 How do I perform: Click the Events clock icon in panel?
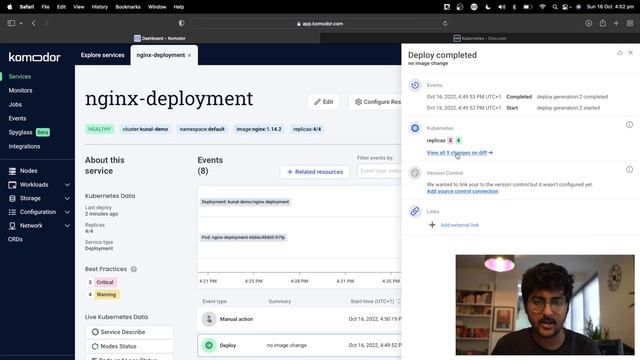415,85
